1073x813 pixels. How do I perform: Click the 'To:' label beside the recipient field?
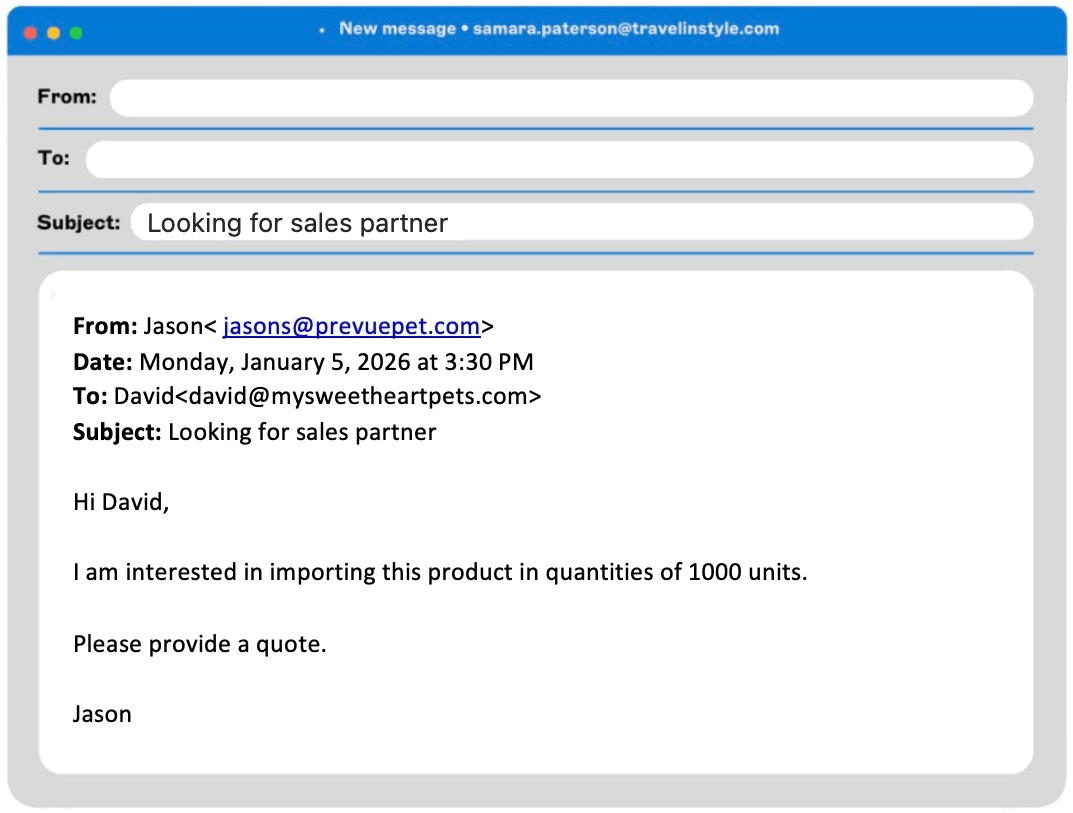point(54,159)
